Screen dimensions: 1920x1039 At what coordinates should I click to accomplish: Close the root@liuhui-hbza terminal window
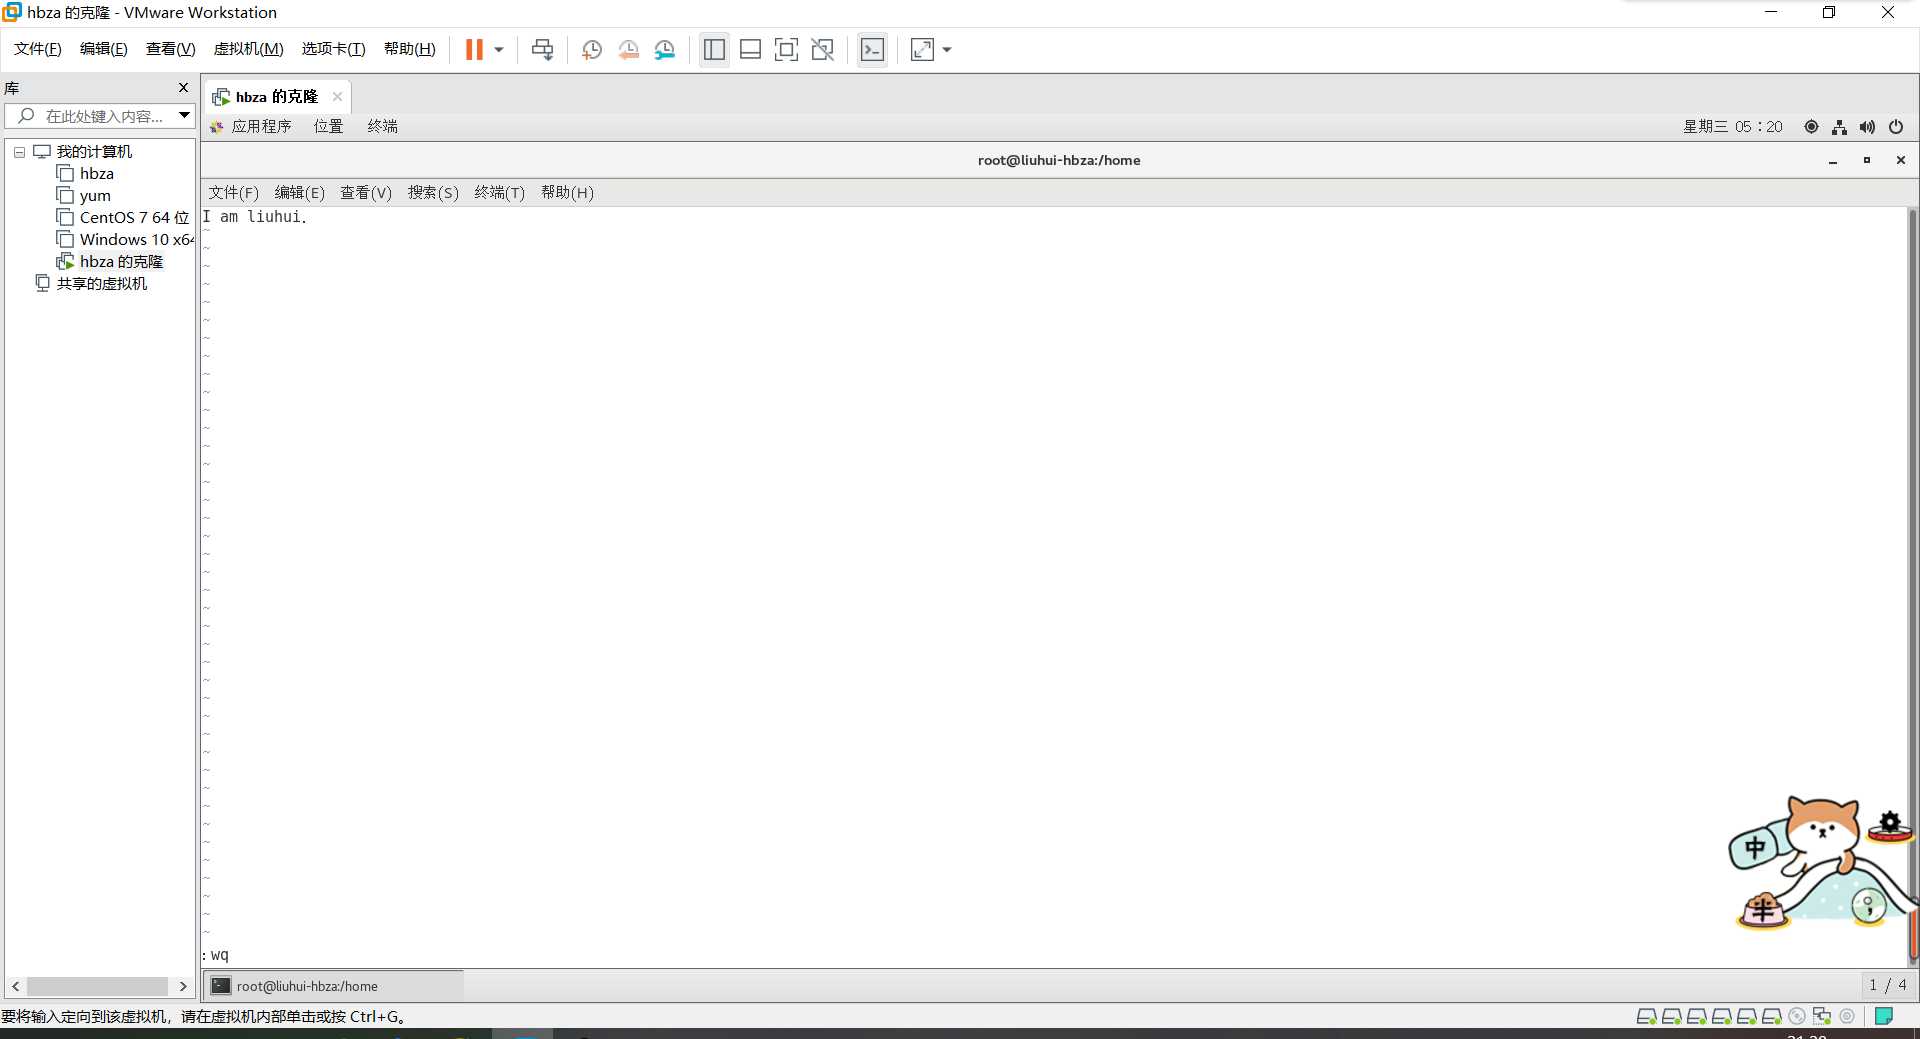pyautogui.click(x=1901, y=161)
